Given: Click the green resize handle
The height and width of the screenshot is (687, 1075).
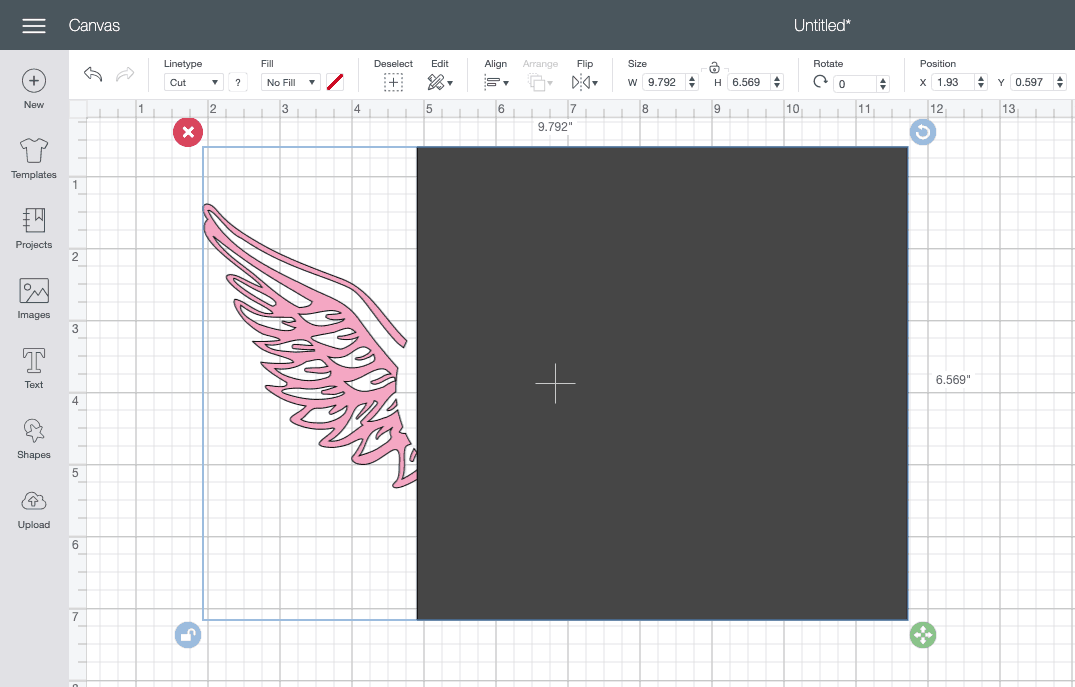Looking at the screenshot, I should click(x=923, y=635).
